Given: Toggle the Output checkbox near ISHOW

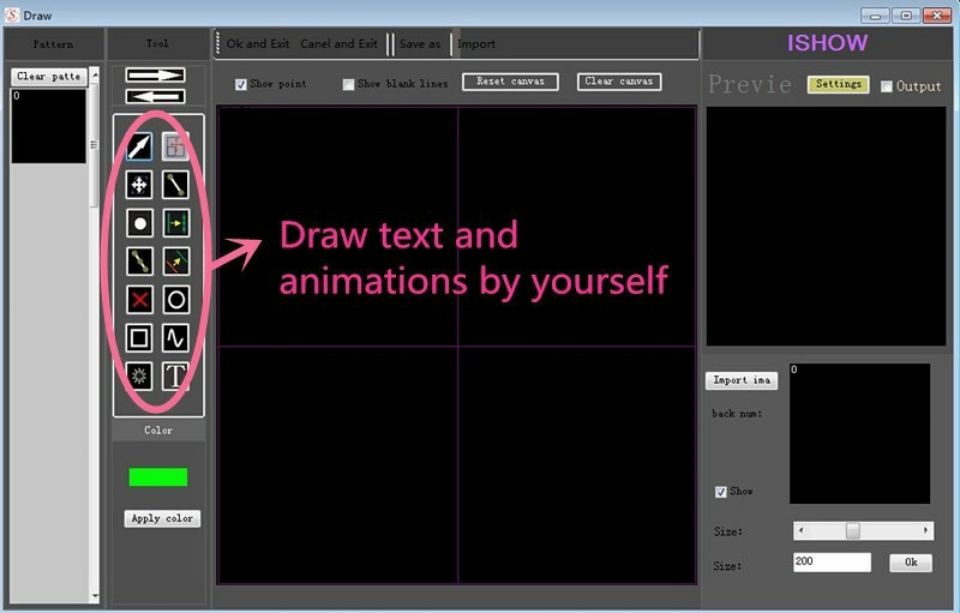Looking at the screenshot, I should click(x=885, y=86).
